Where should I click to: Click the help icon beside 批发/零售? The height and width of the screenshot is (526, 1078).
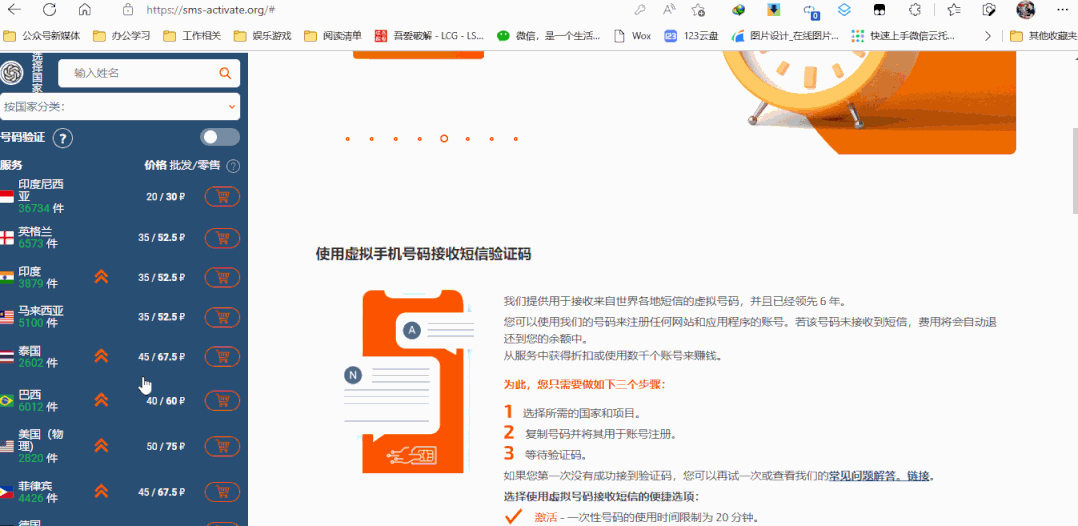234,166
